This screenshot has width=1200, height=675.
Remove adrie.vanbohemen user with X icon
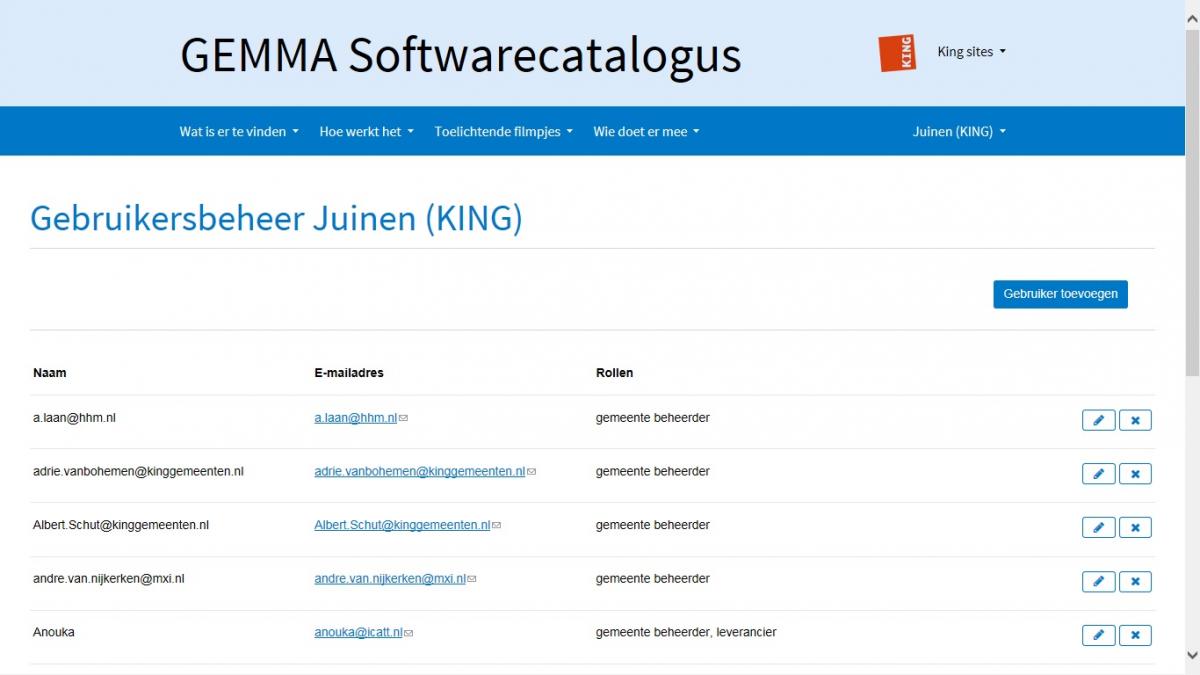point(1135,474)
